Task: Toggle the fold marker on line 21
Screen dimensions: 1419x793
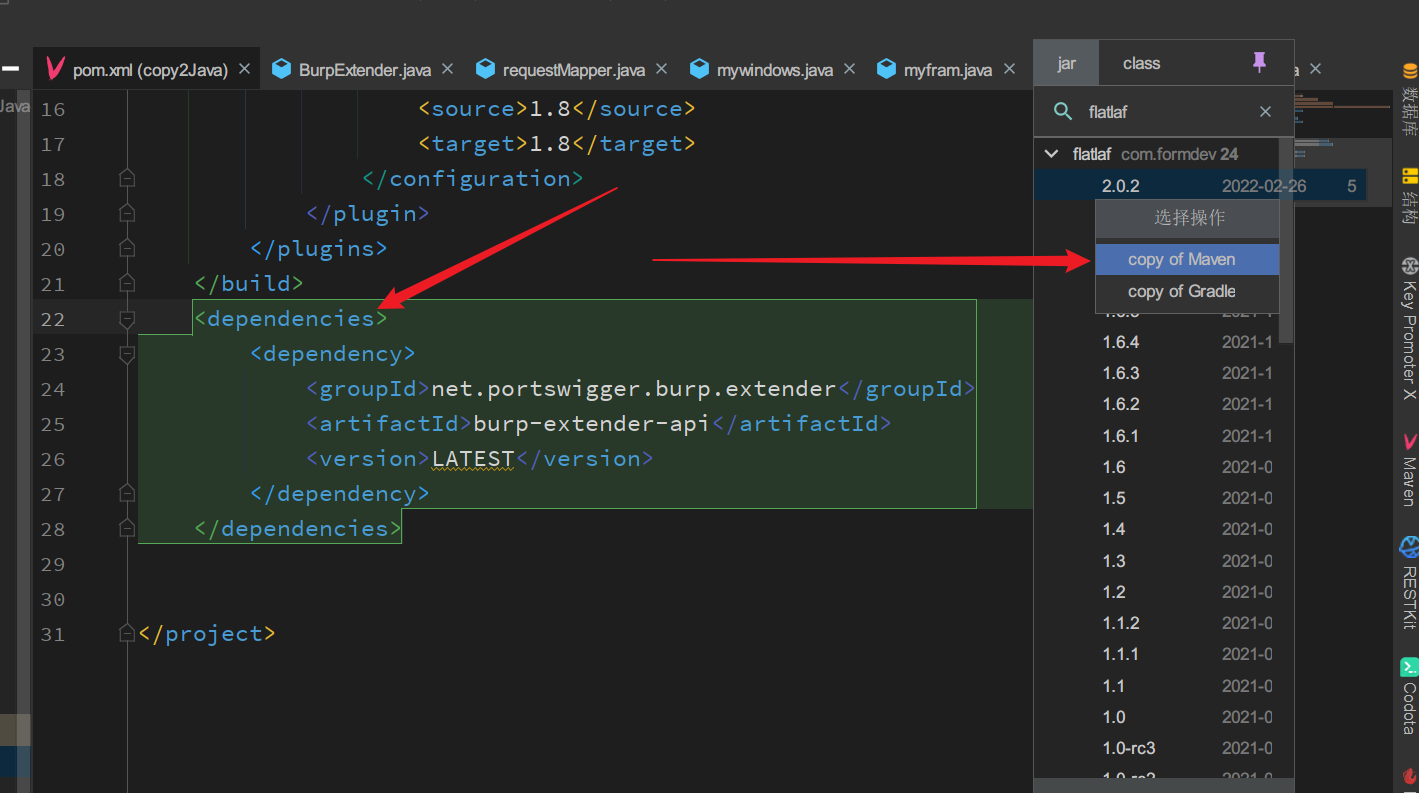Action: coord(126,284)
